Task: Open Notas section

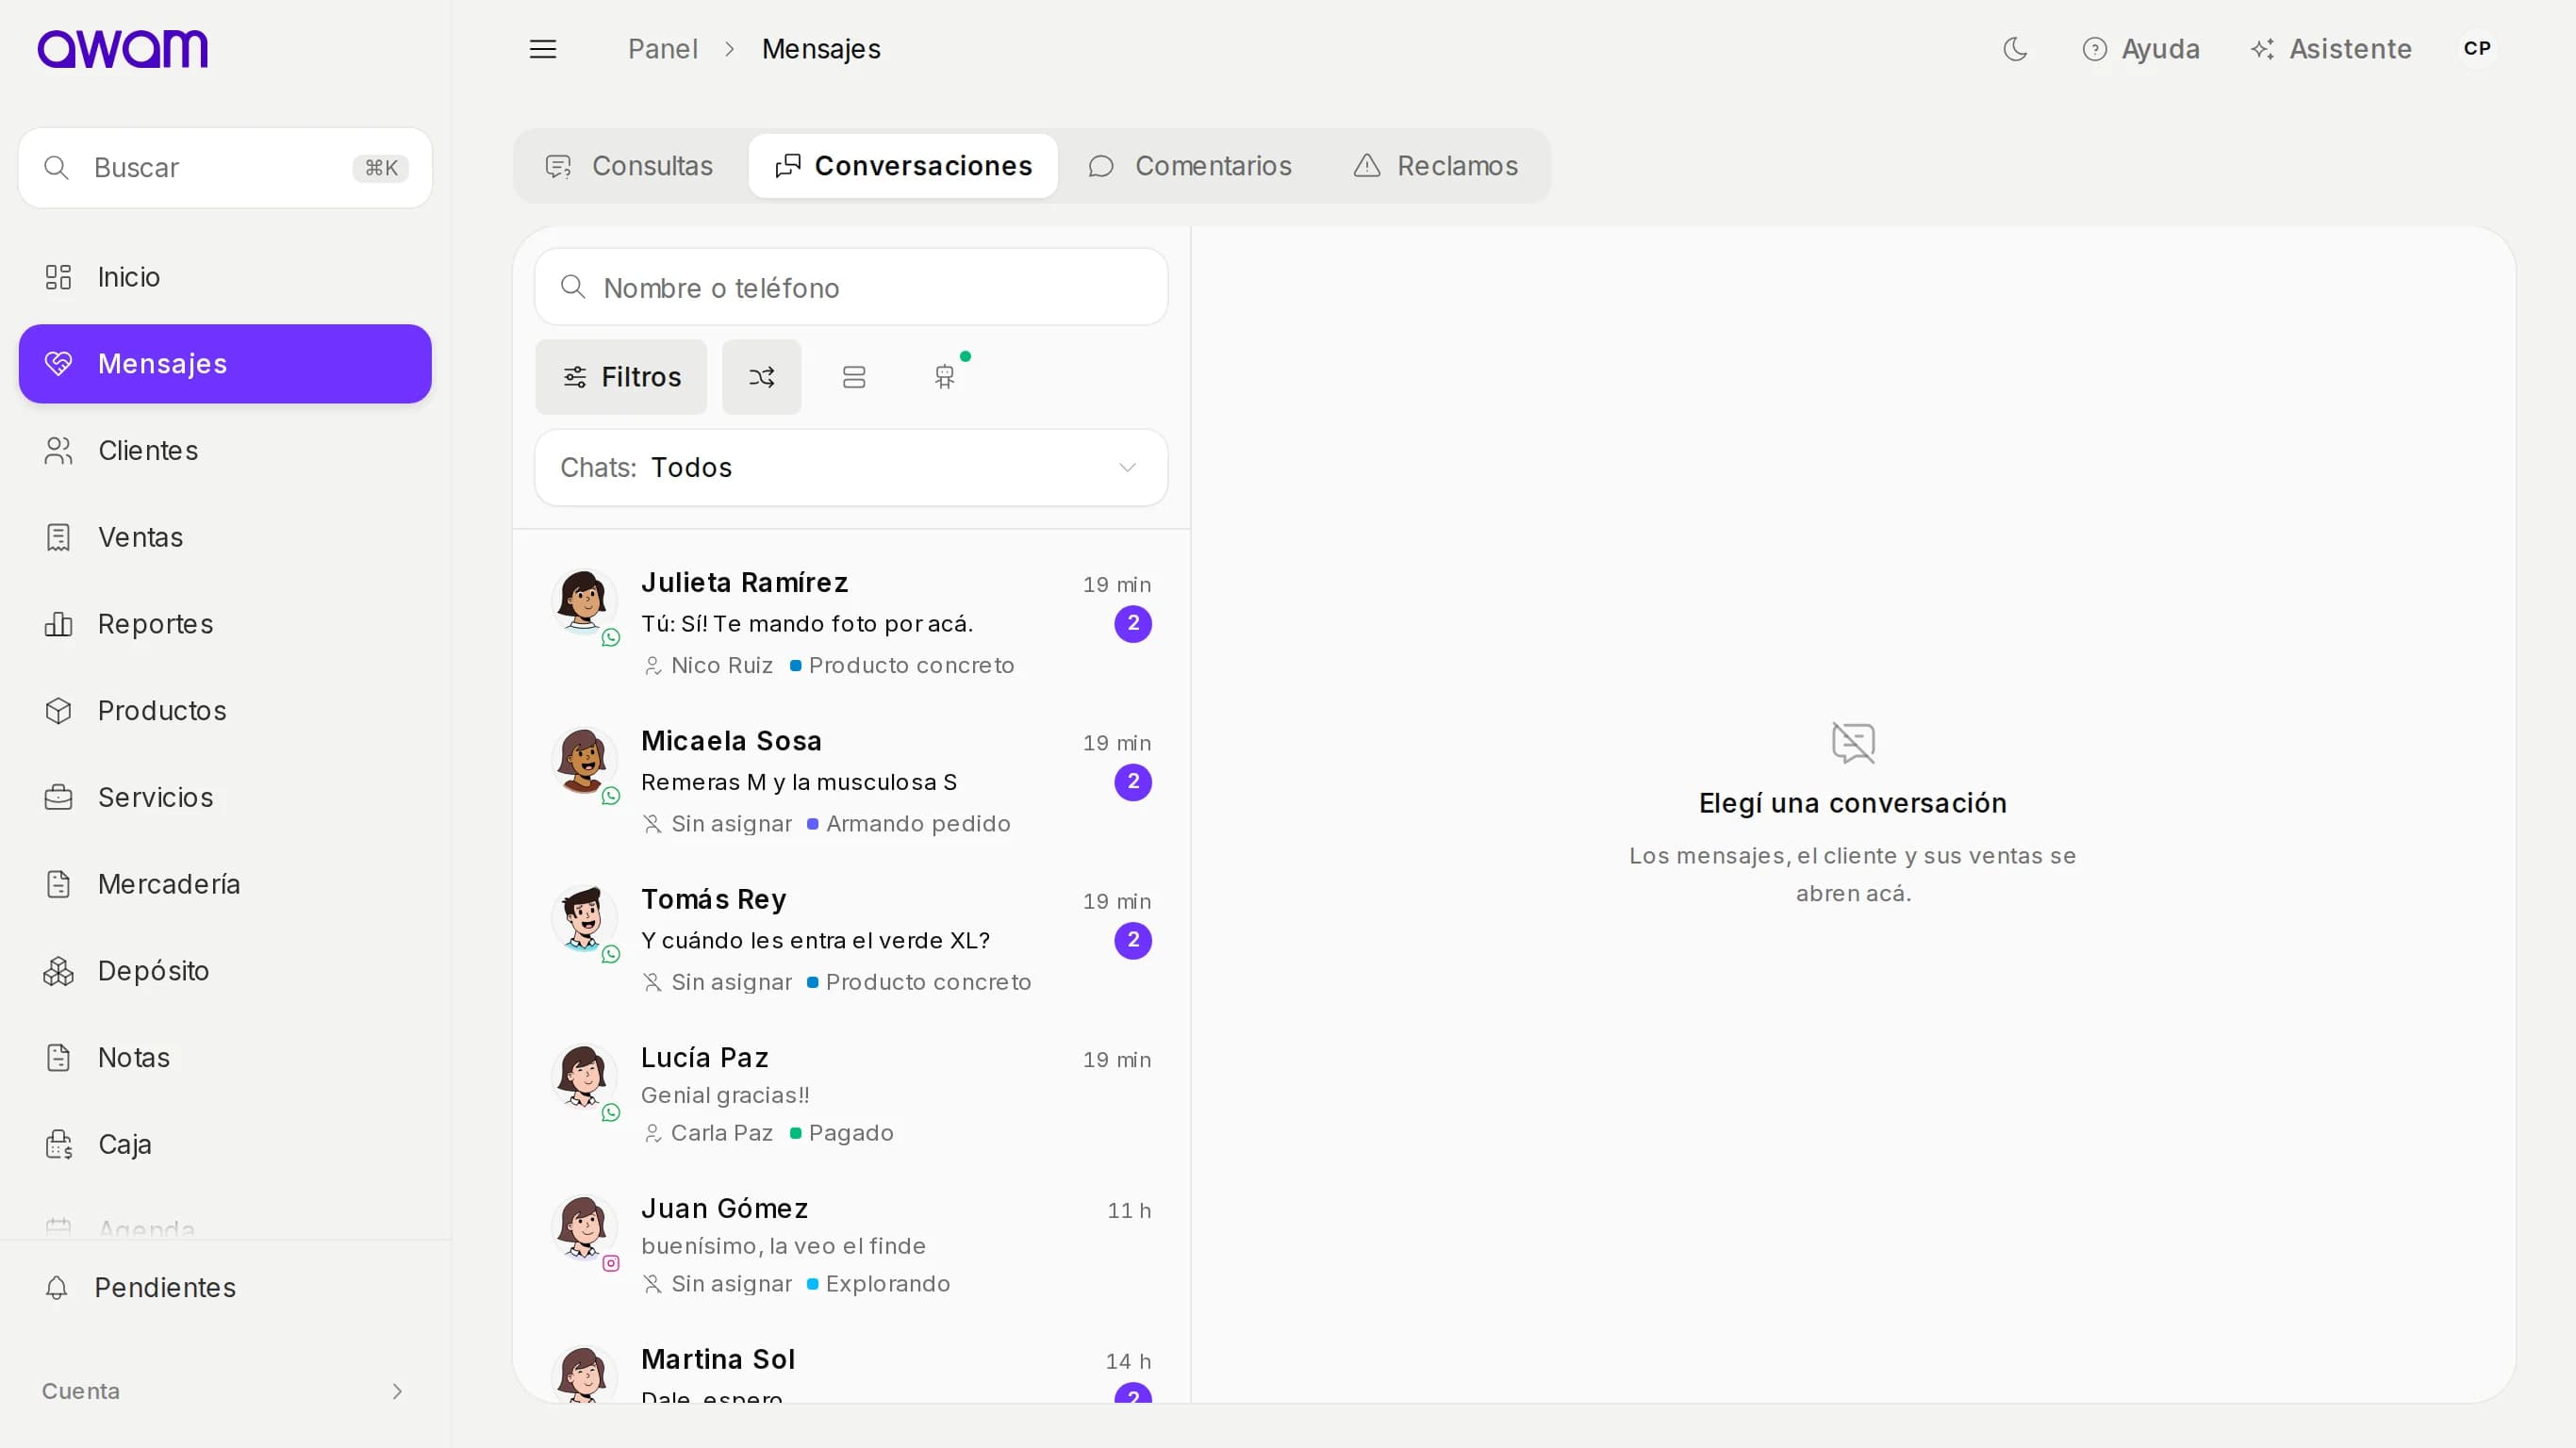Action: (225, 1058)
